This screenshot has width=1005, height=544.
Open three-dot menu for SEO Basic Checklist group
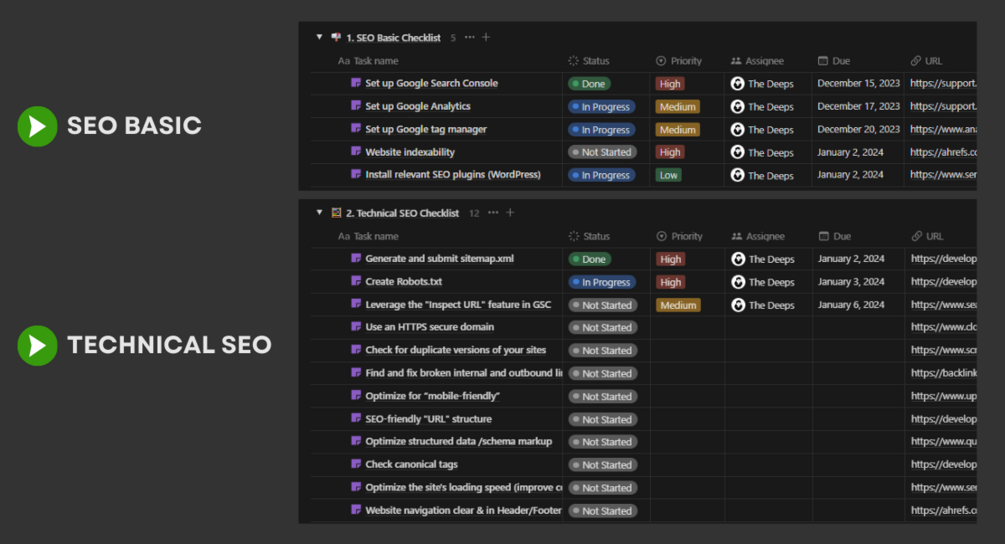[470, 38]
